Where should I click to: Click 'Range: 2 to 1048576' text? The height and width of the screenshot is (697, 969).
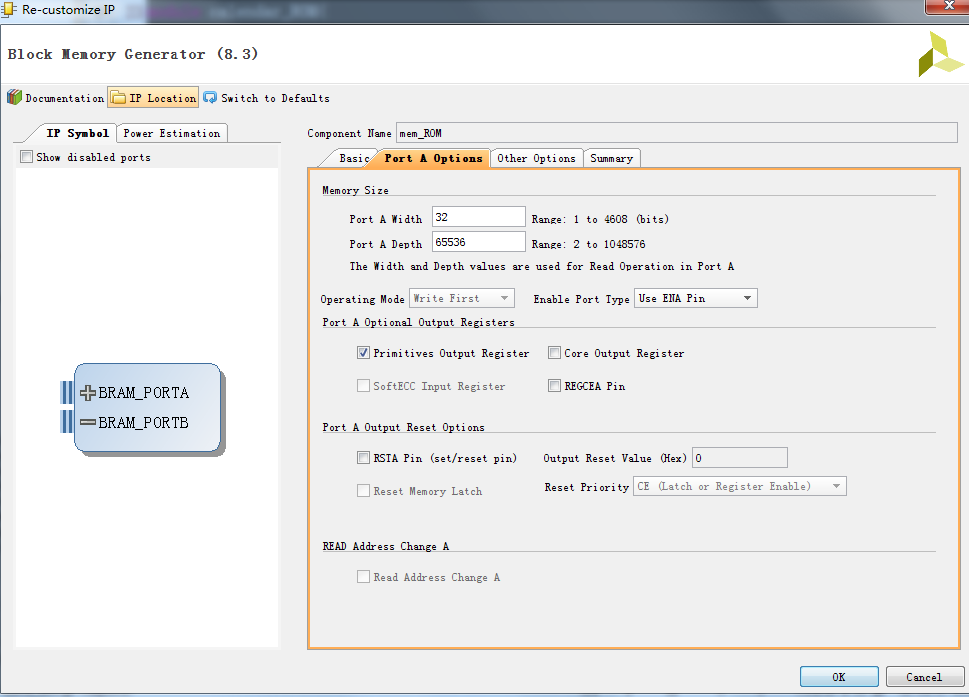pyautogui.click(x=588, y=244)
